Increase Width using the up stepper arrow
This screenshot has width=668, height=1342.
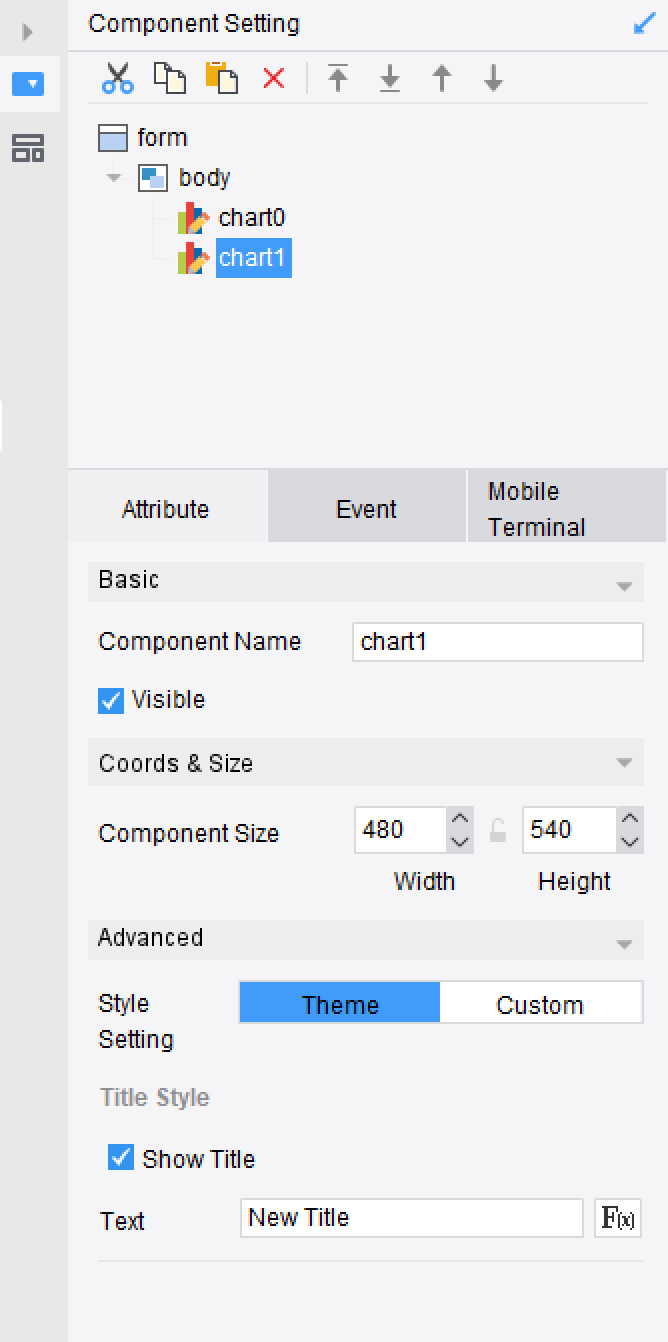click(459, 820)
